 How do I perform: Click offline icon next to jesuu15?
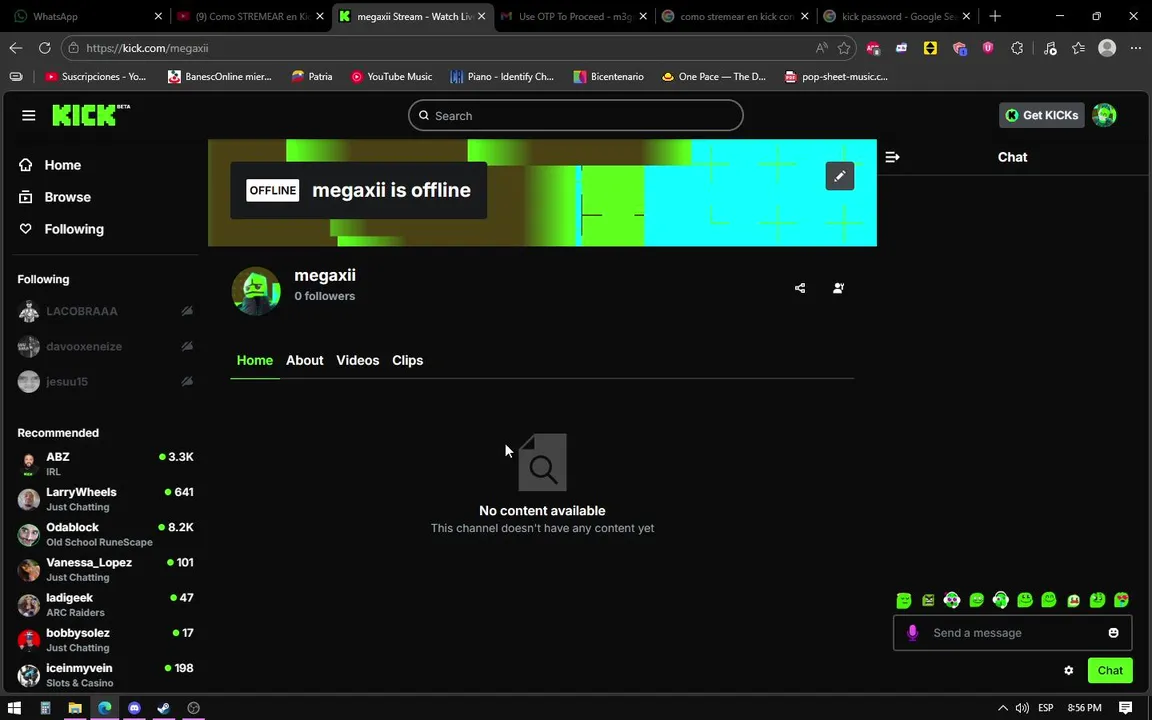click(x=187, y=381)
